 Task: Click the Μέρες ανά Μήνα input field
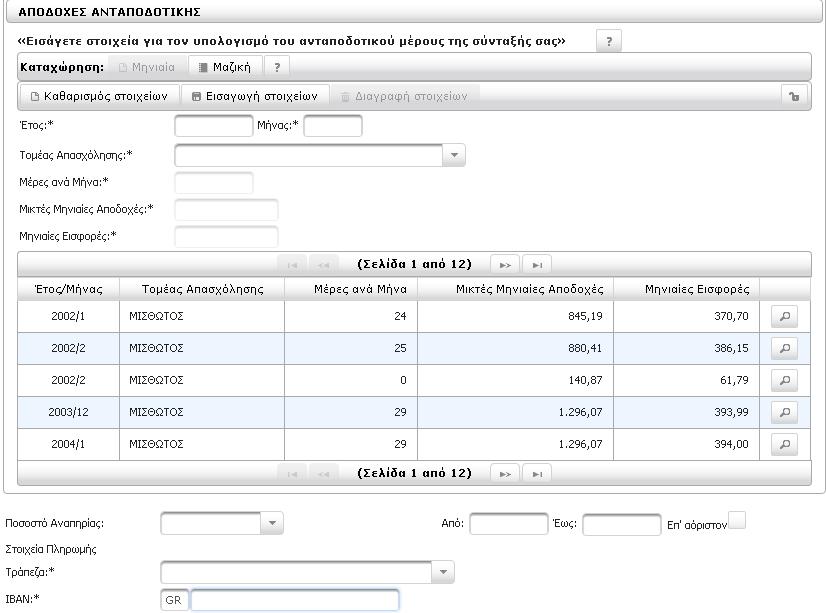[214, 183]
